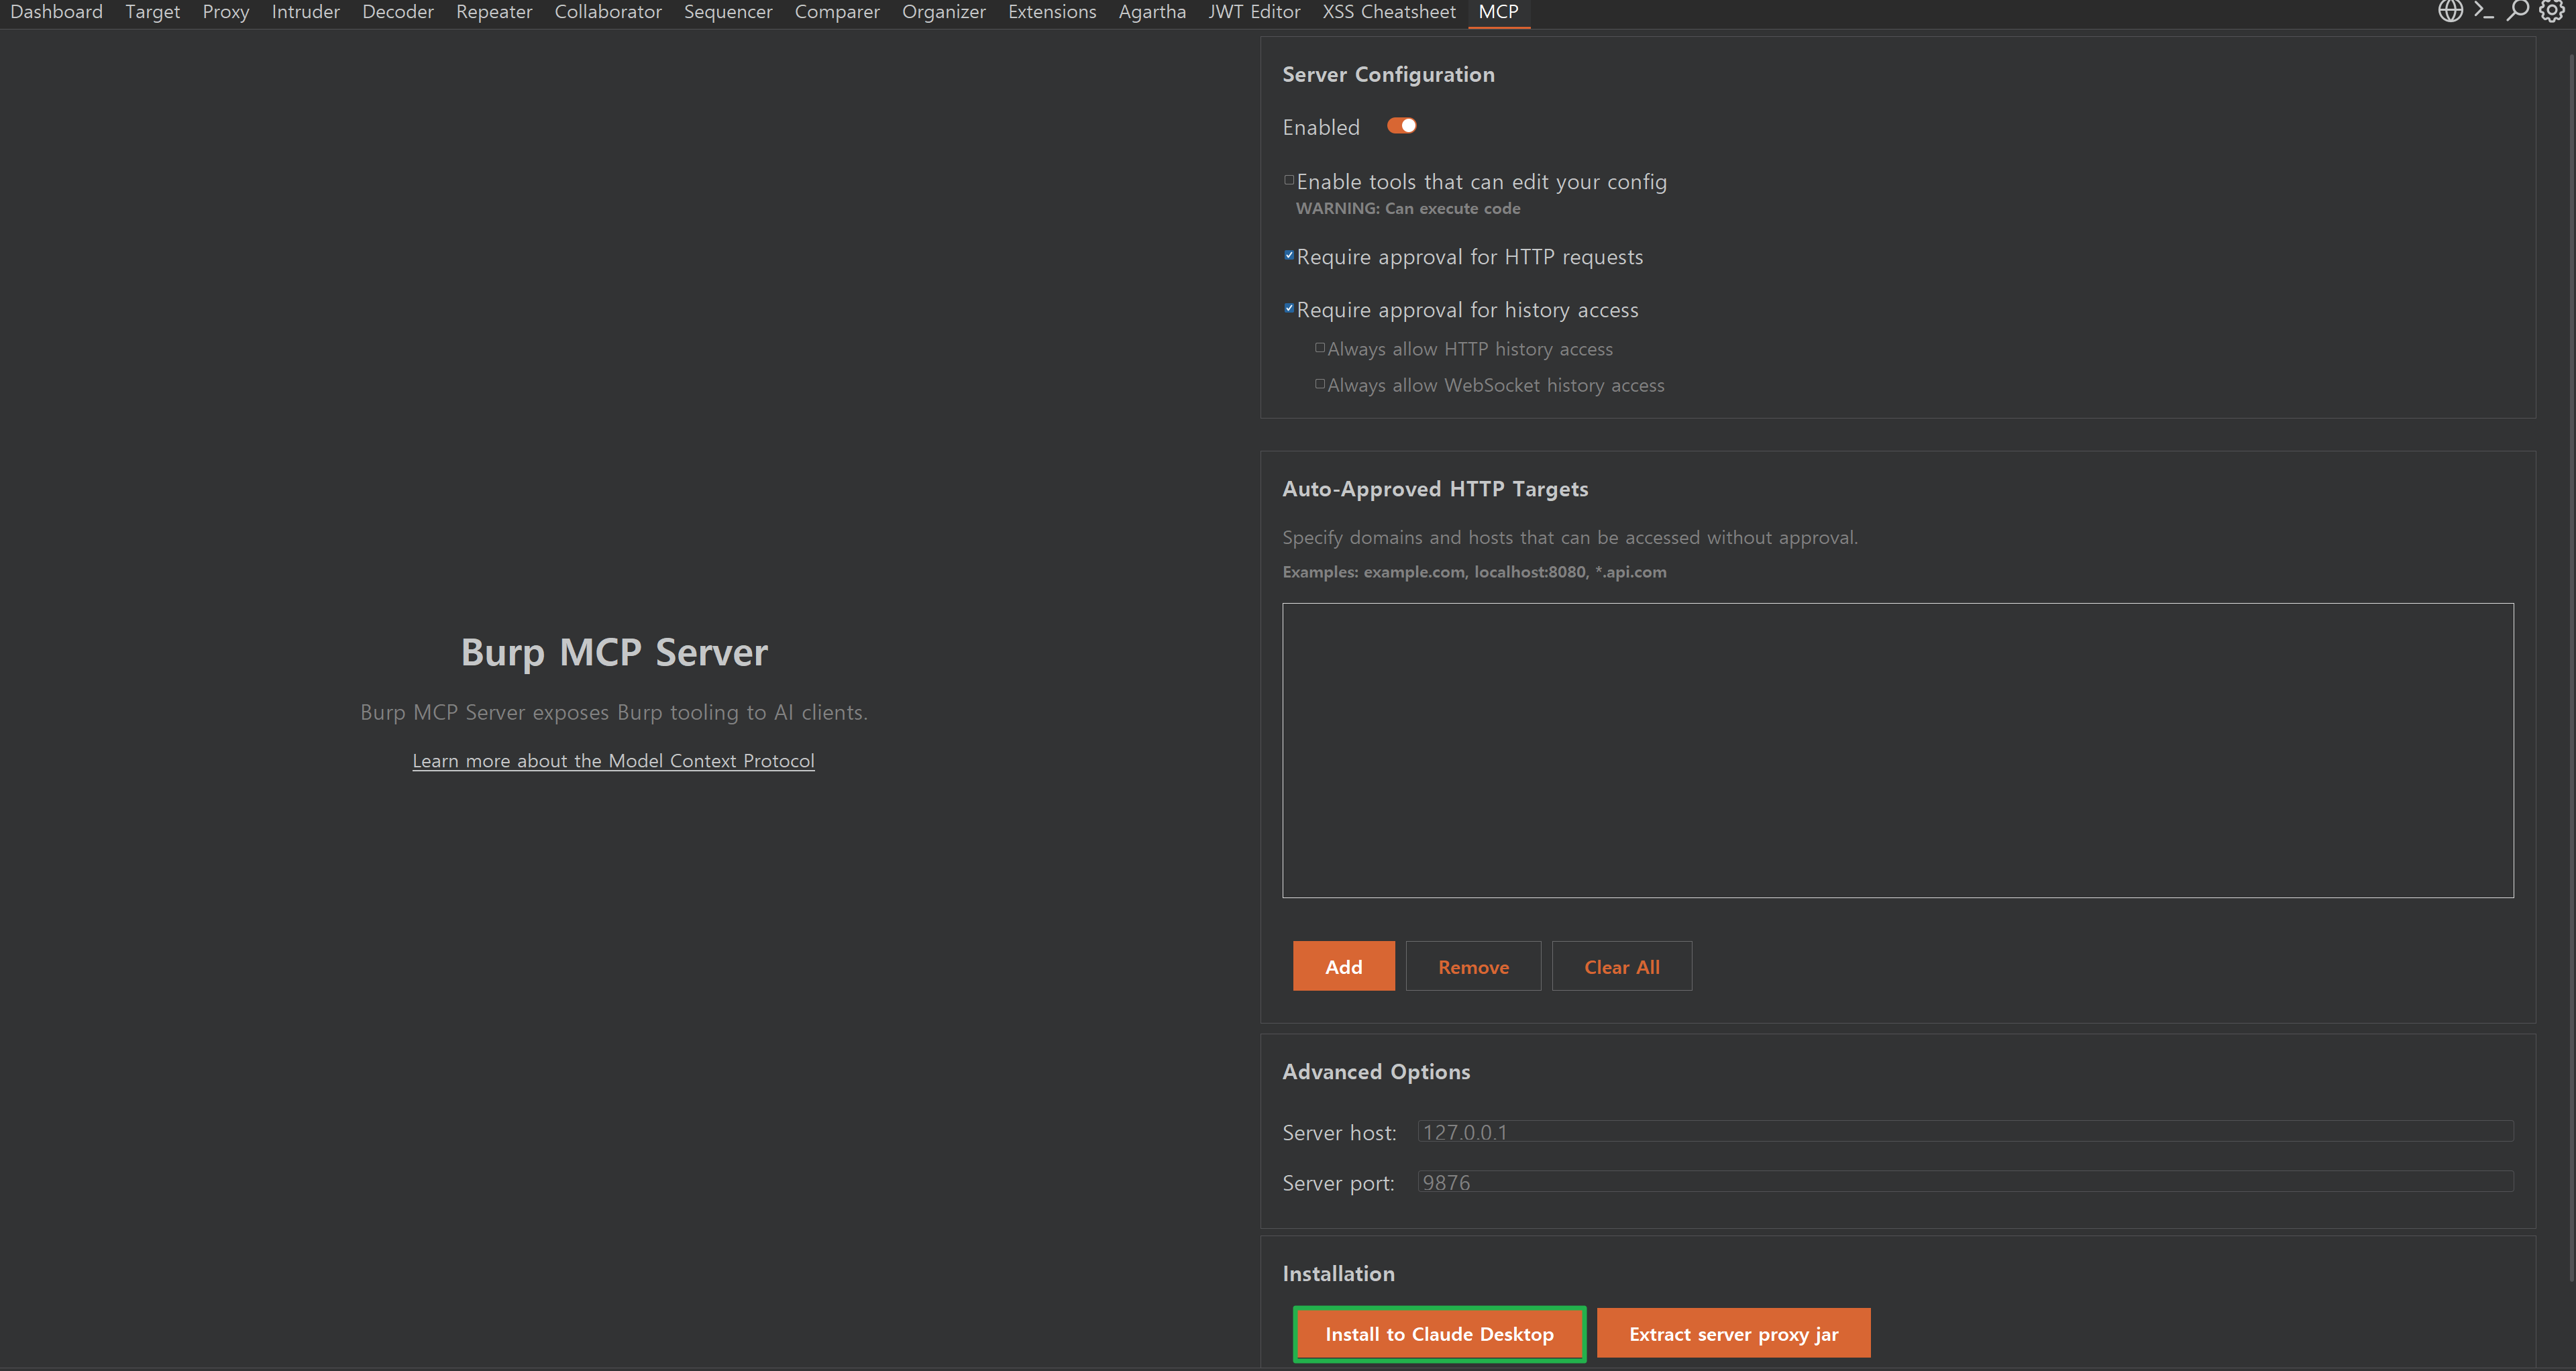Click the Clear All button
Screen dimensions: 2576x1371
pos(1621,966)
